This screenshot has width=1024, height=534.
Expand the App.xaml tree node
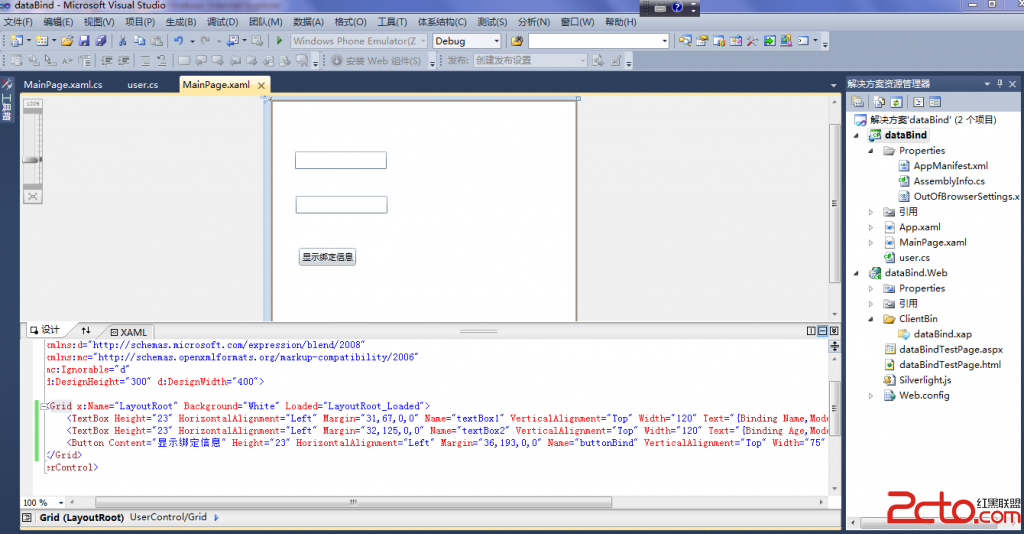[x=871, y=227]
